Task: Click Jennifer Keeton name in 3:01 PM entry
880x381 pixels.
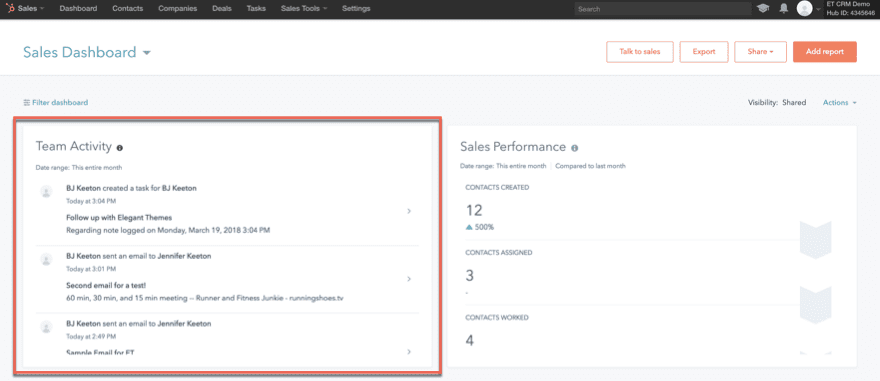Action: pos(184,256)
